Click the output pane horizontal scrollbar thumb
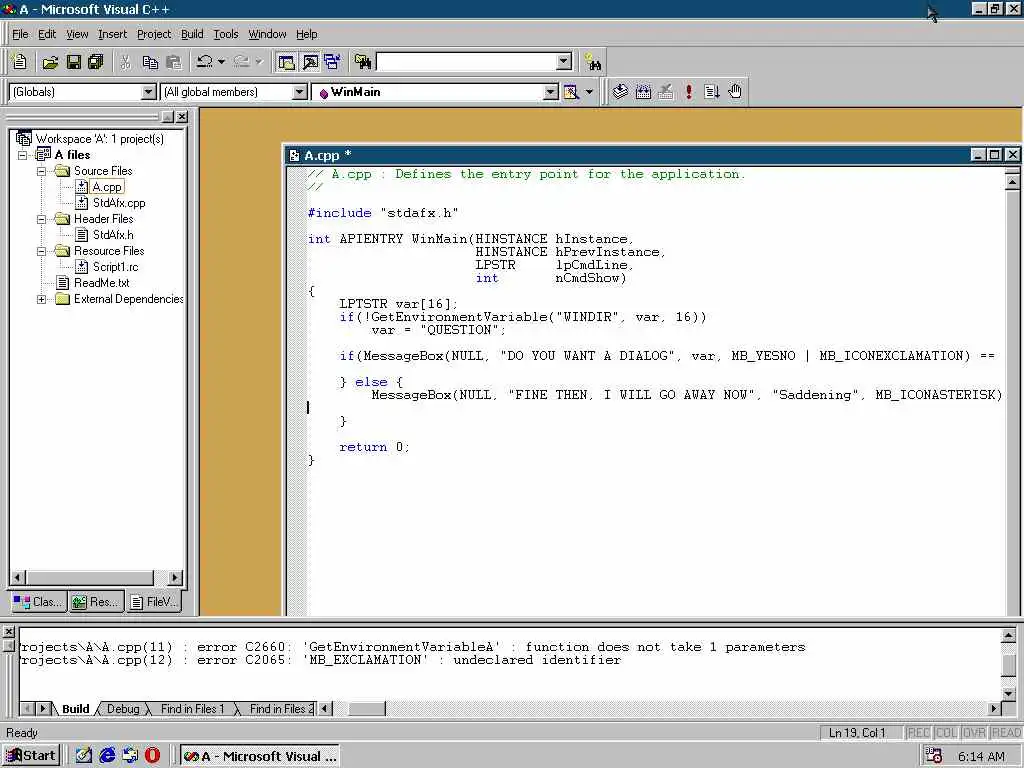1024x768 pixels. tap(367, 709)
